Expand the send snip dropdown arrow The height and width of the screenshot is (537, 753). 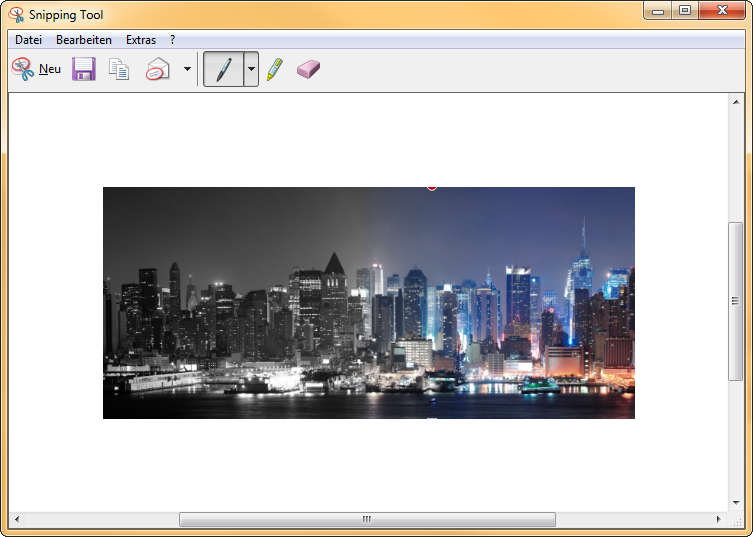(187, 70)
